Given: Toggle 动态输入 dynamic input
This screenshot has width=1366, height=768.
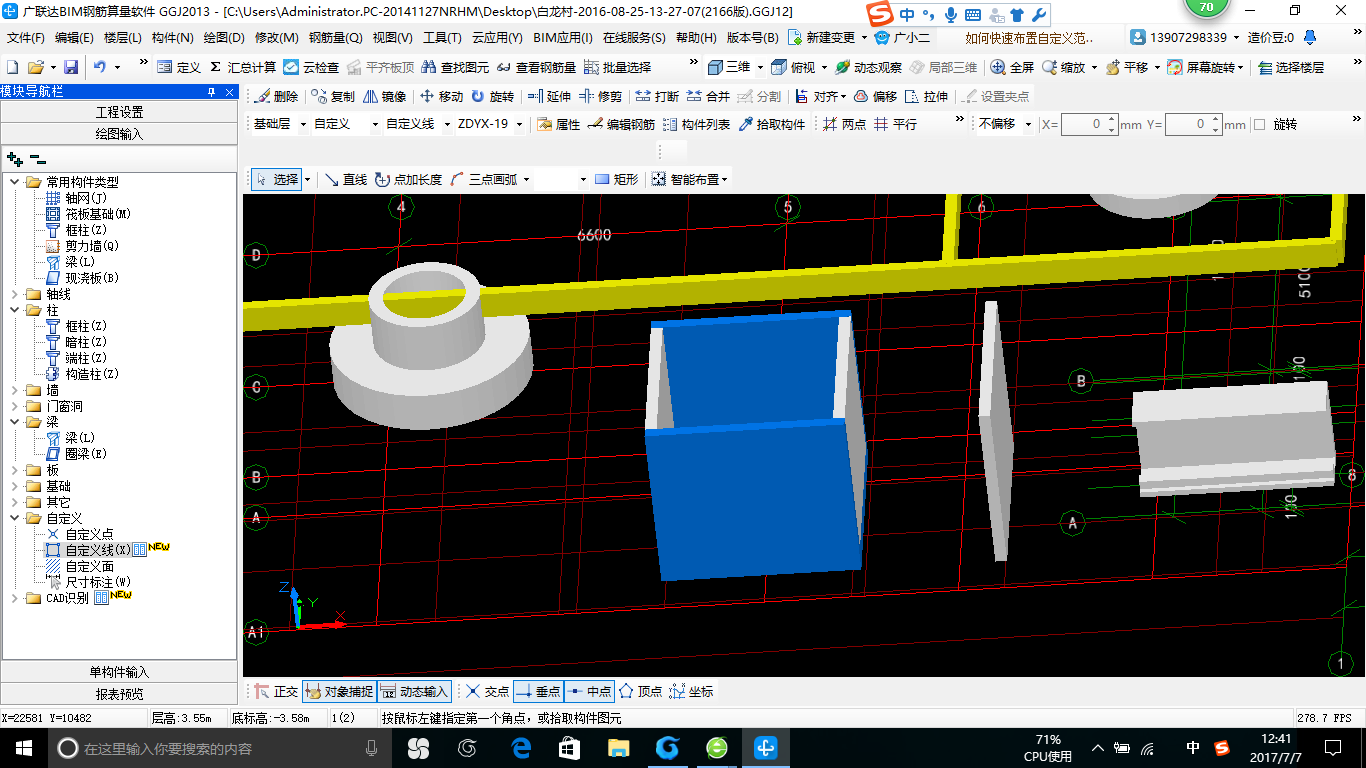Looking at the screenshot, I should (x=414, y=691).
